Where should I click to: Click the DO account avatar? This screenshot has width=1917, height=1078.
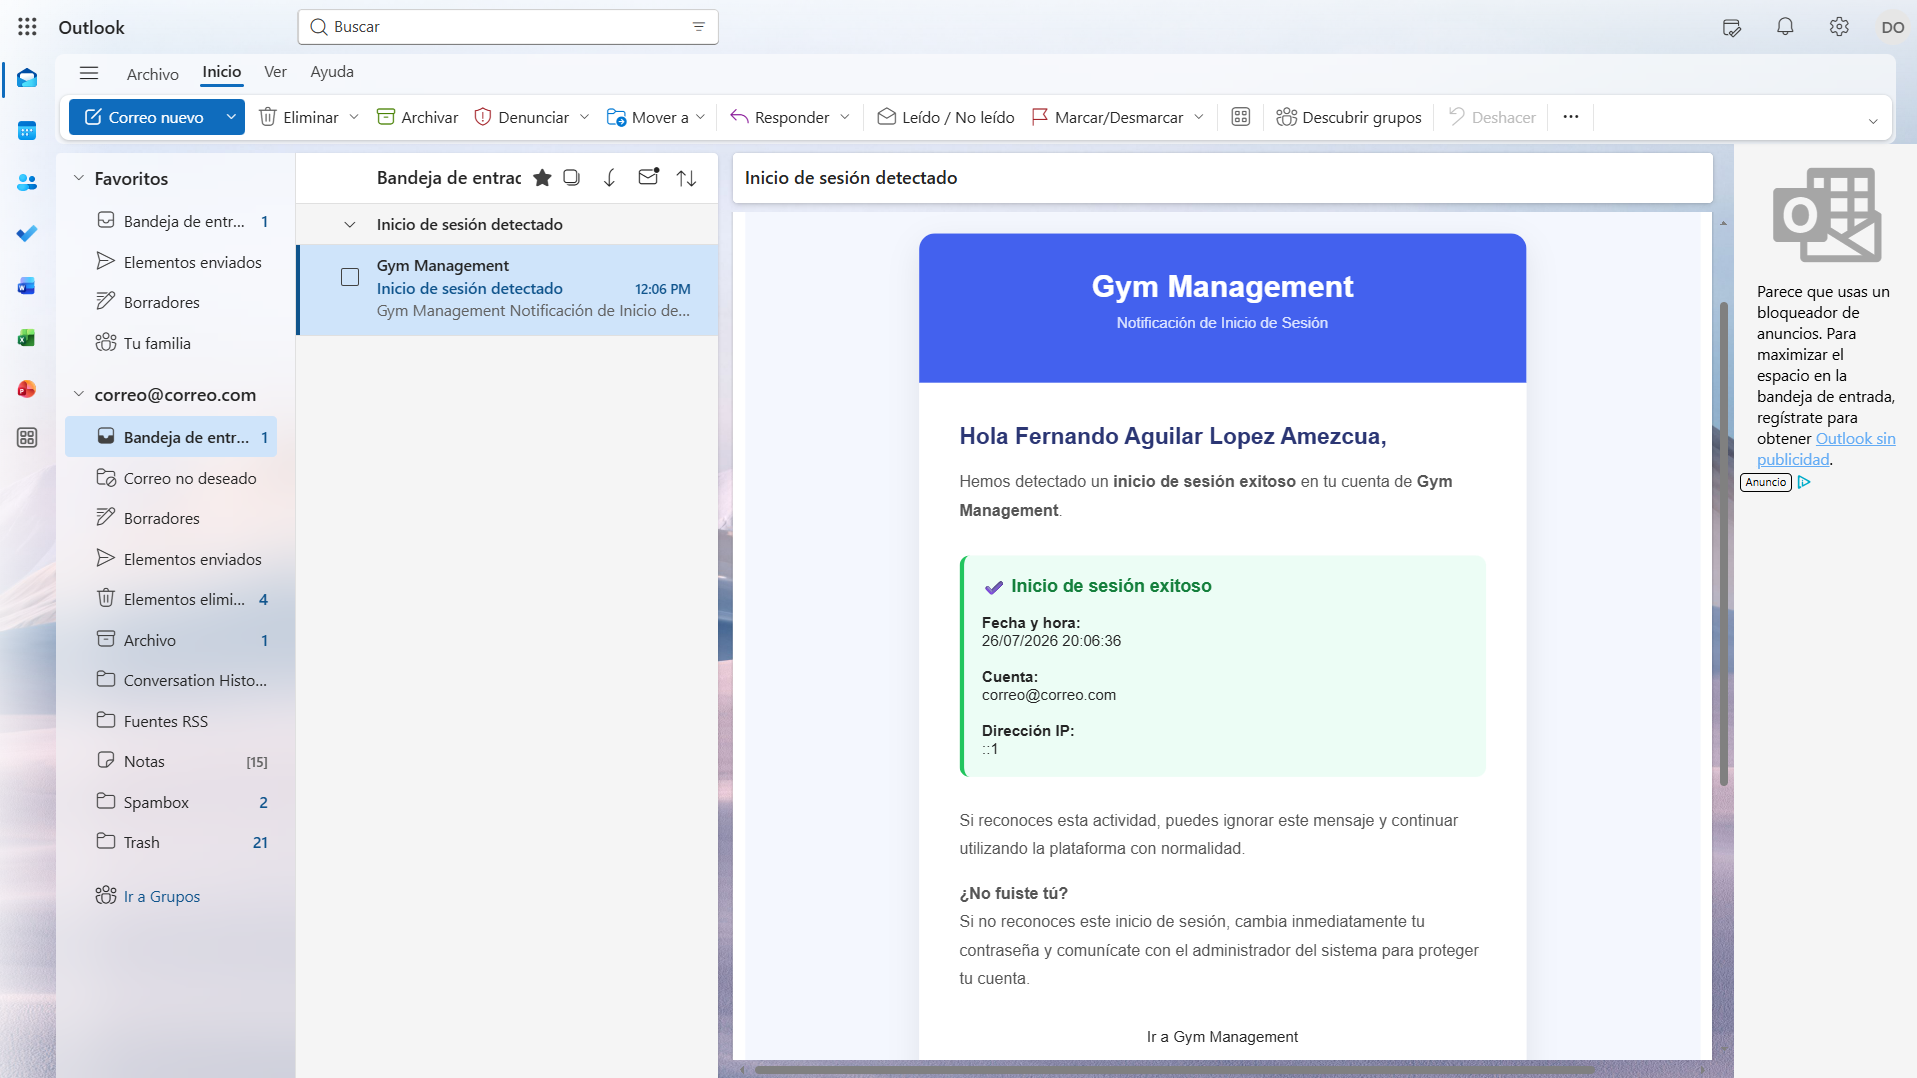pyautogui.click(x=1892, y=27)
